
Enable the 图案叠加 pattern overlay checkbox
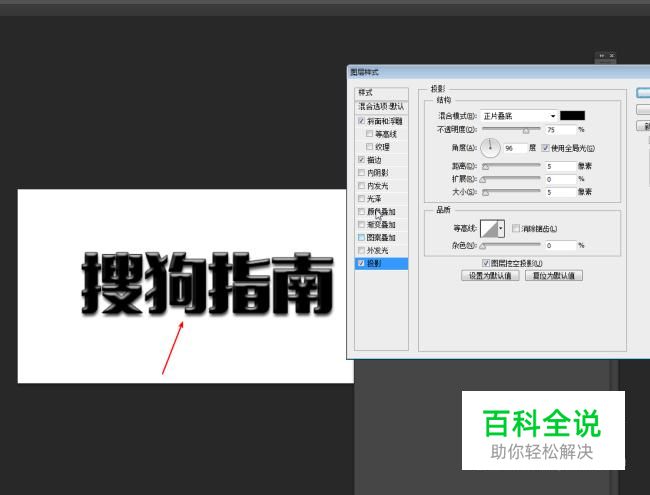[361, 238]
